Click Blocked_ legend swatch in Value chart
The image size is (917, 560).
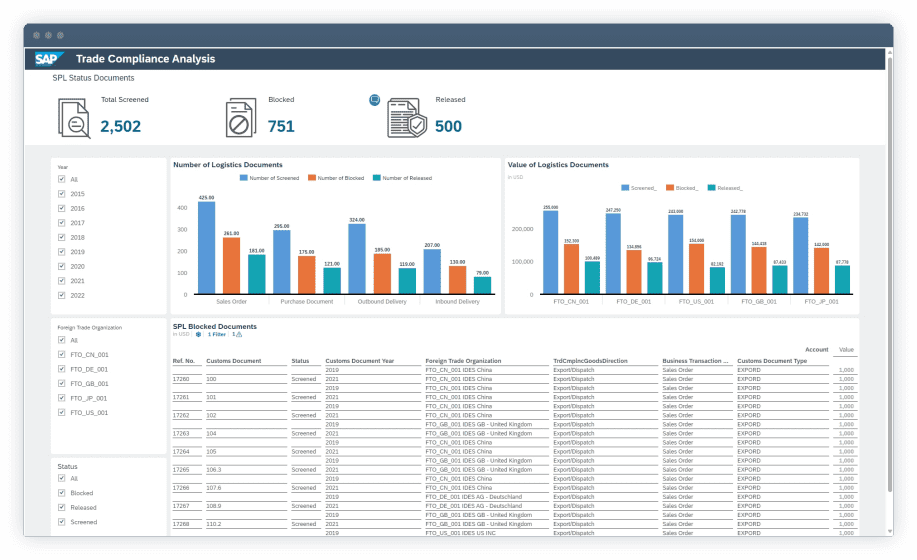click(670, 188)
